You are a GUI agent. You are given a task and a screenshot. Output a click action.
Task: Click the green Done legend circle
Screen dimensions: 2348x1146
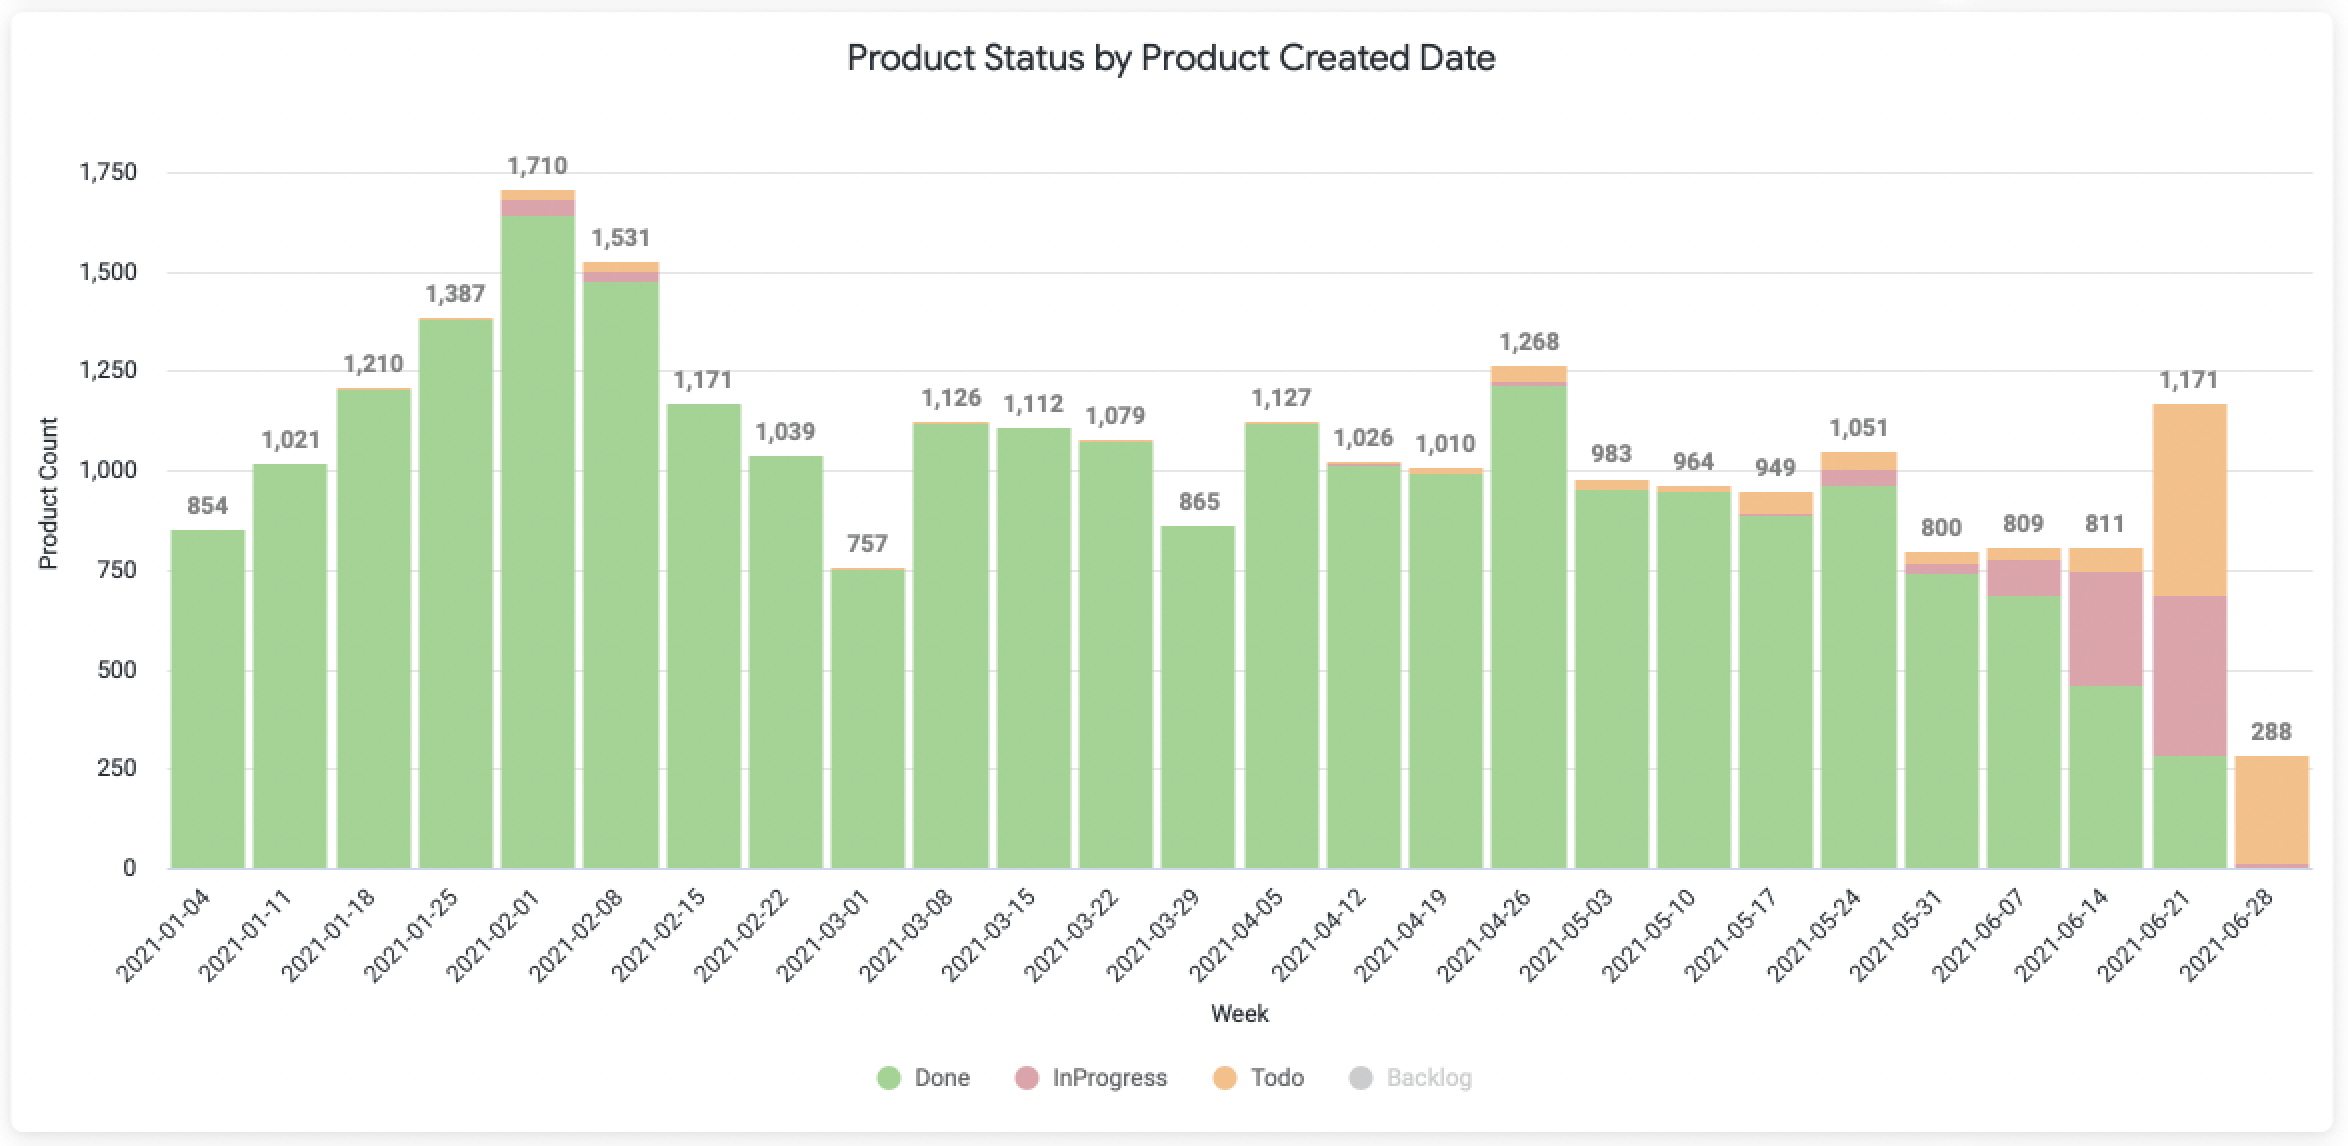pos(888,1078)
